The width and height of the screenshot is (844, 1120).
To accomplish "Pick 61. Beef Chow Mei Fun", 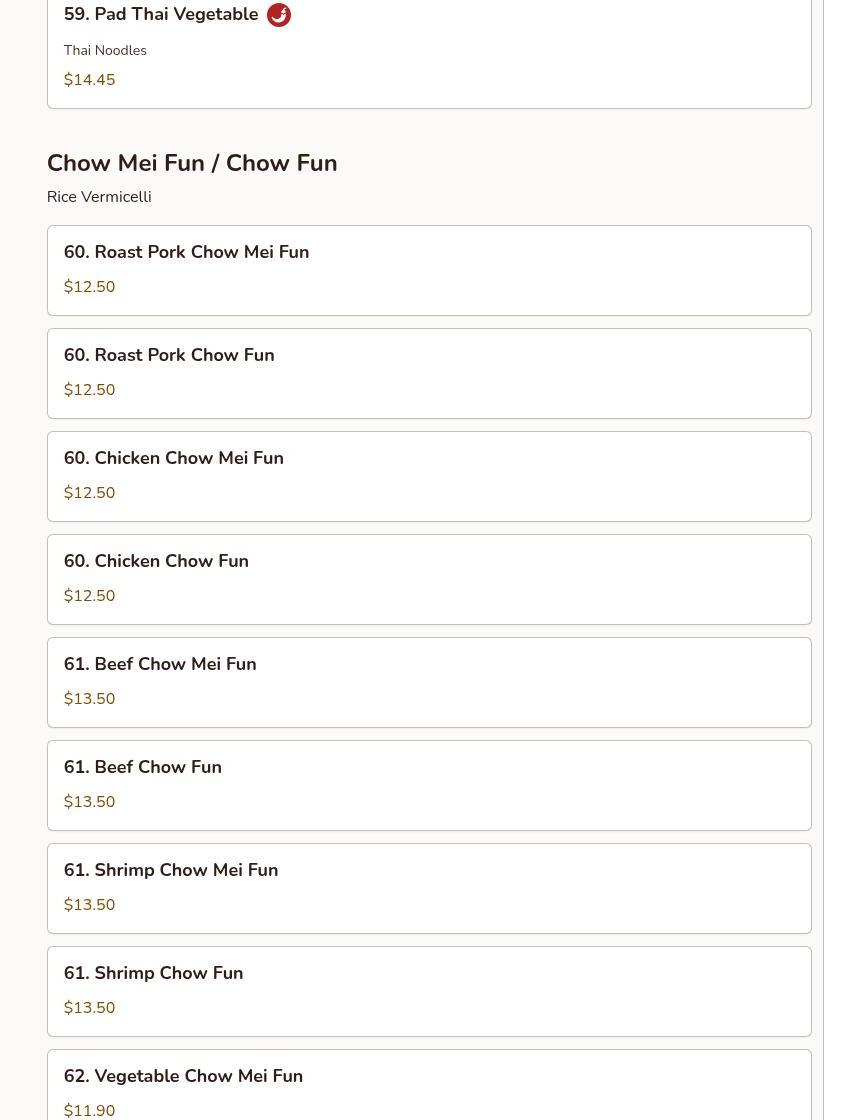I will pyautogui.click(x=429, y=682).
